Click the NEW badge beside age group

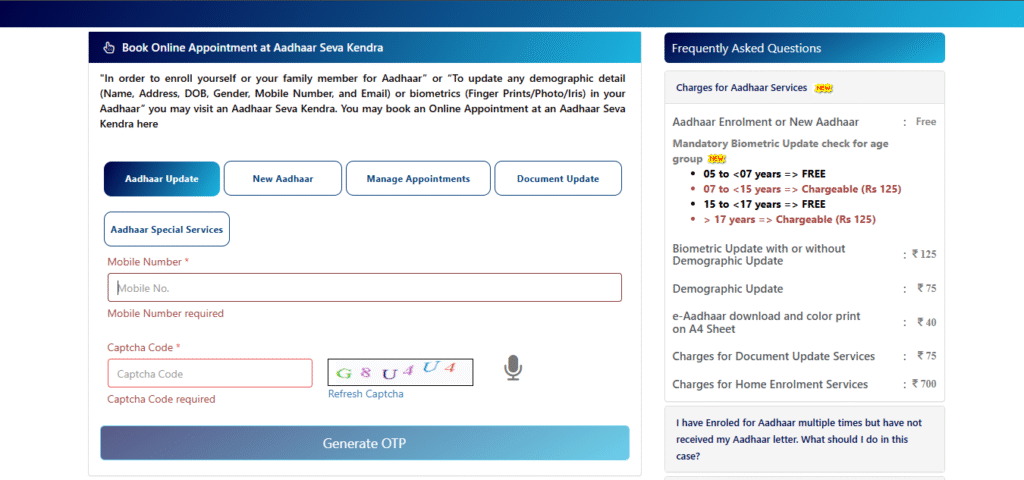click(x=717, y=159)
